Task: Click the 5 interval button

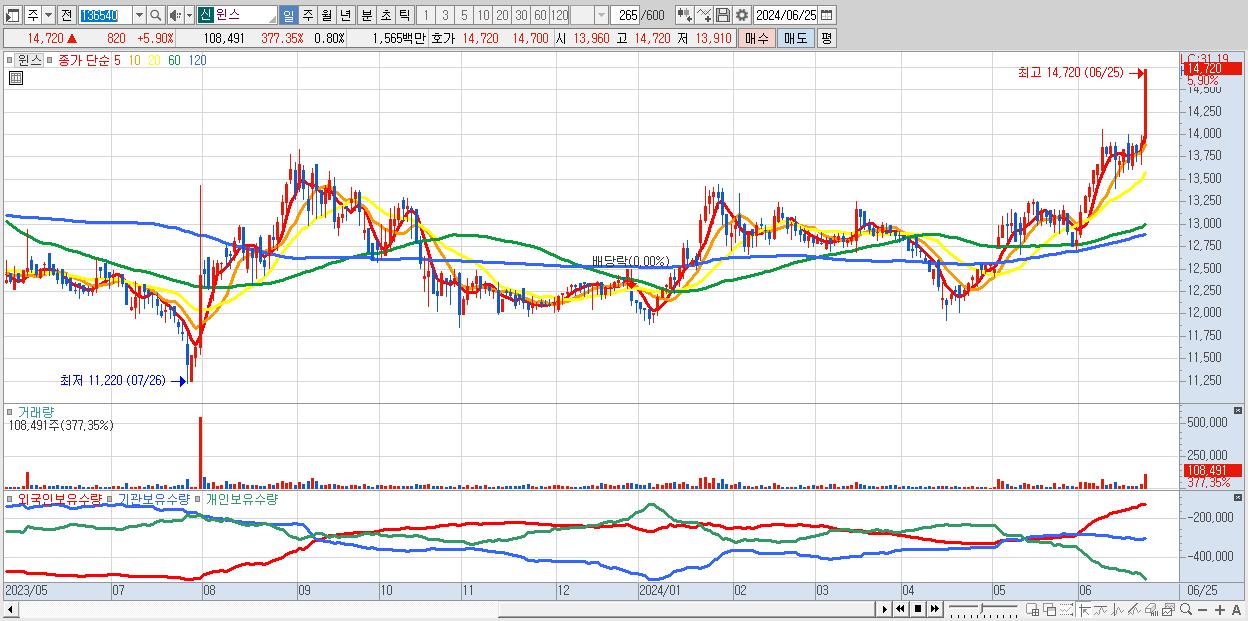Action: [x=464, y=15]
